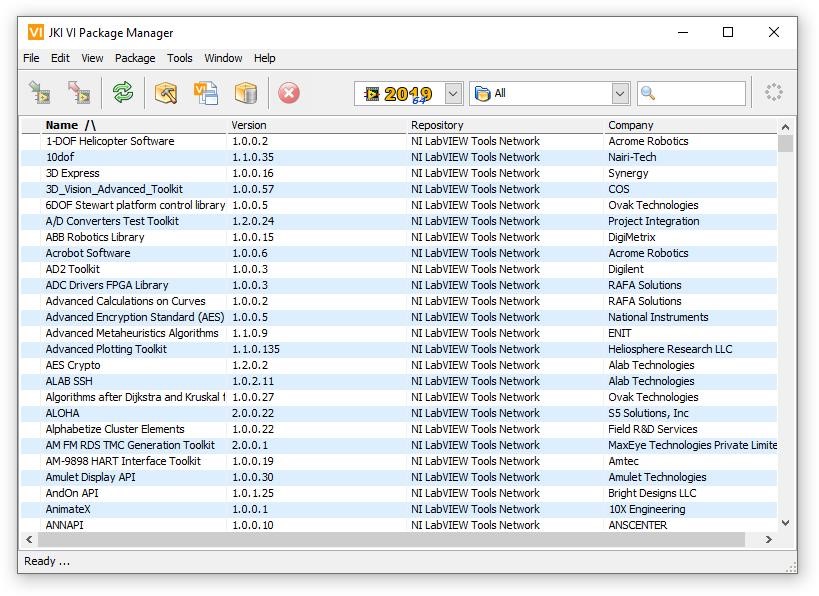Open the Package menu

point(135,58)
